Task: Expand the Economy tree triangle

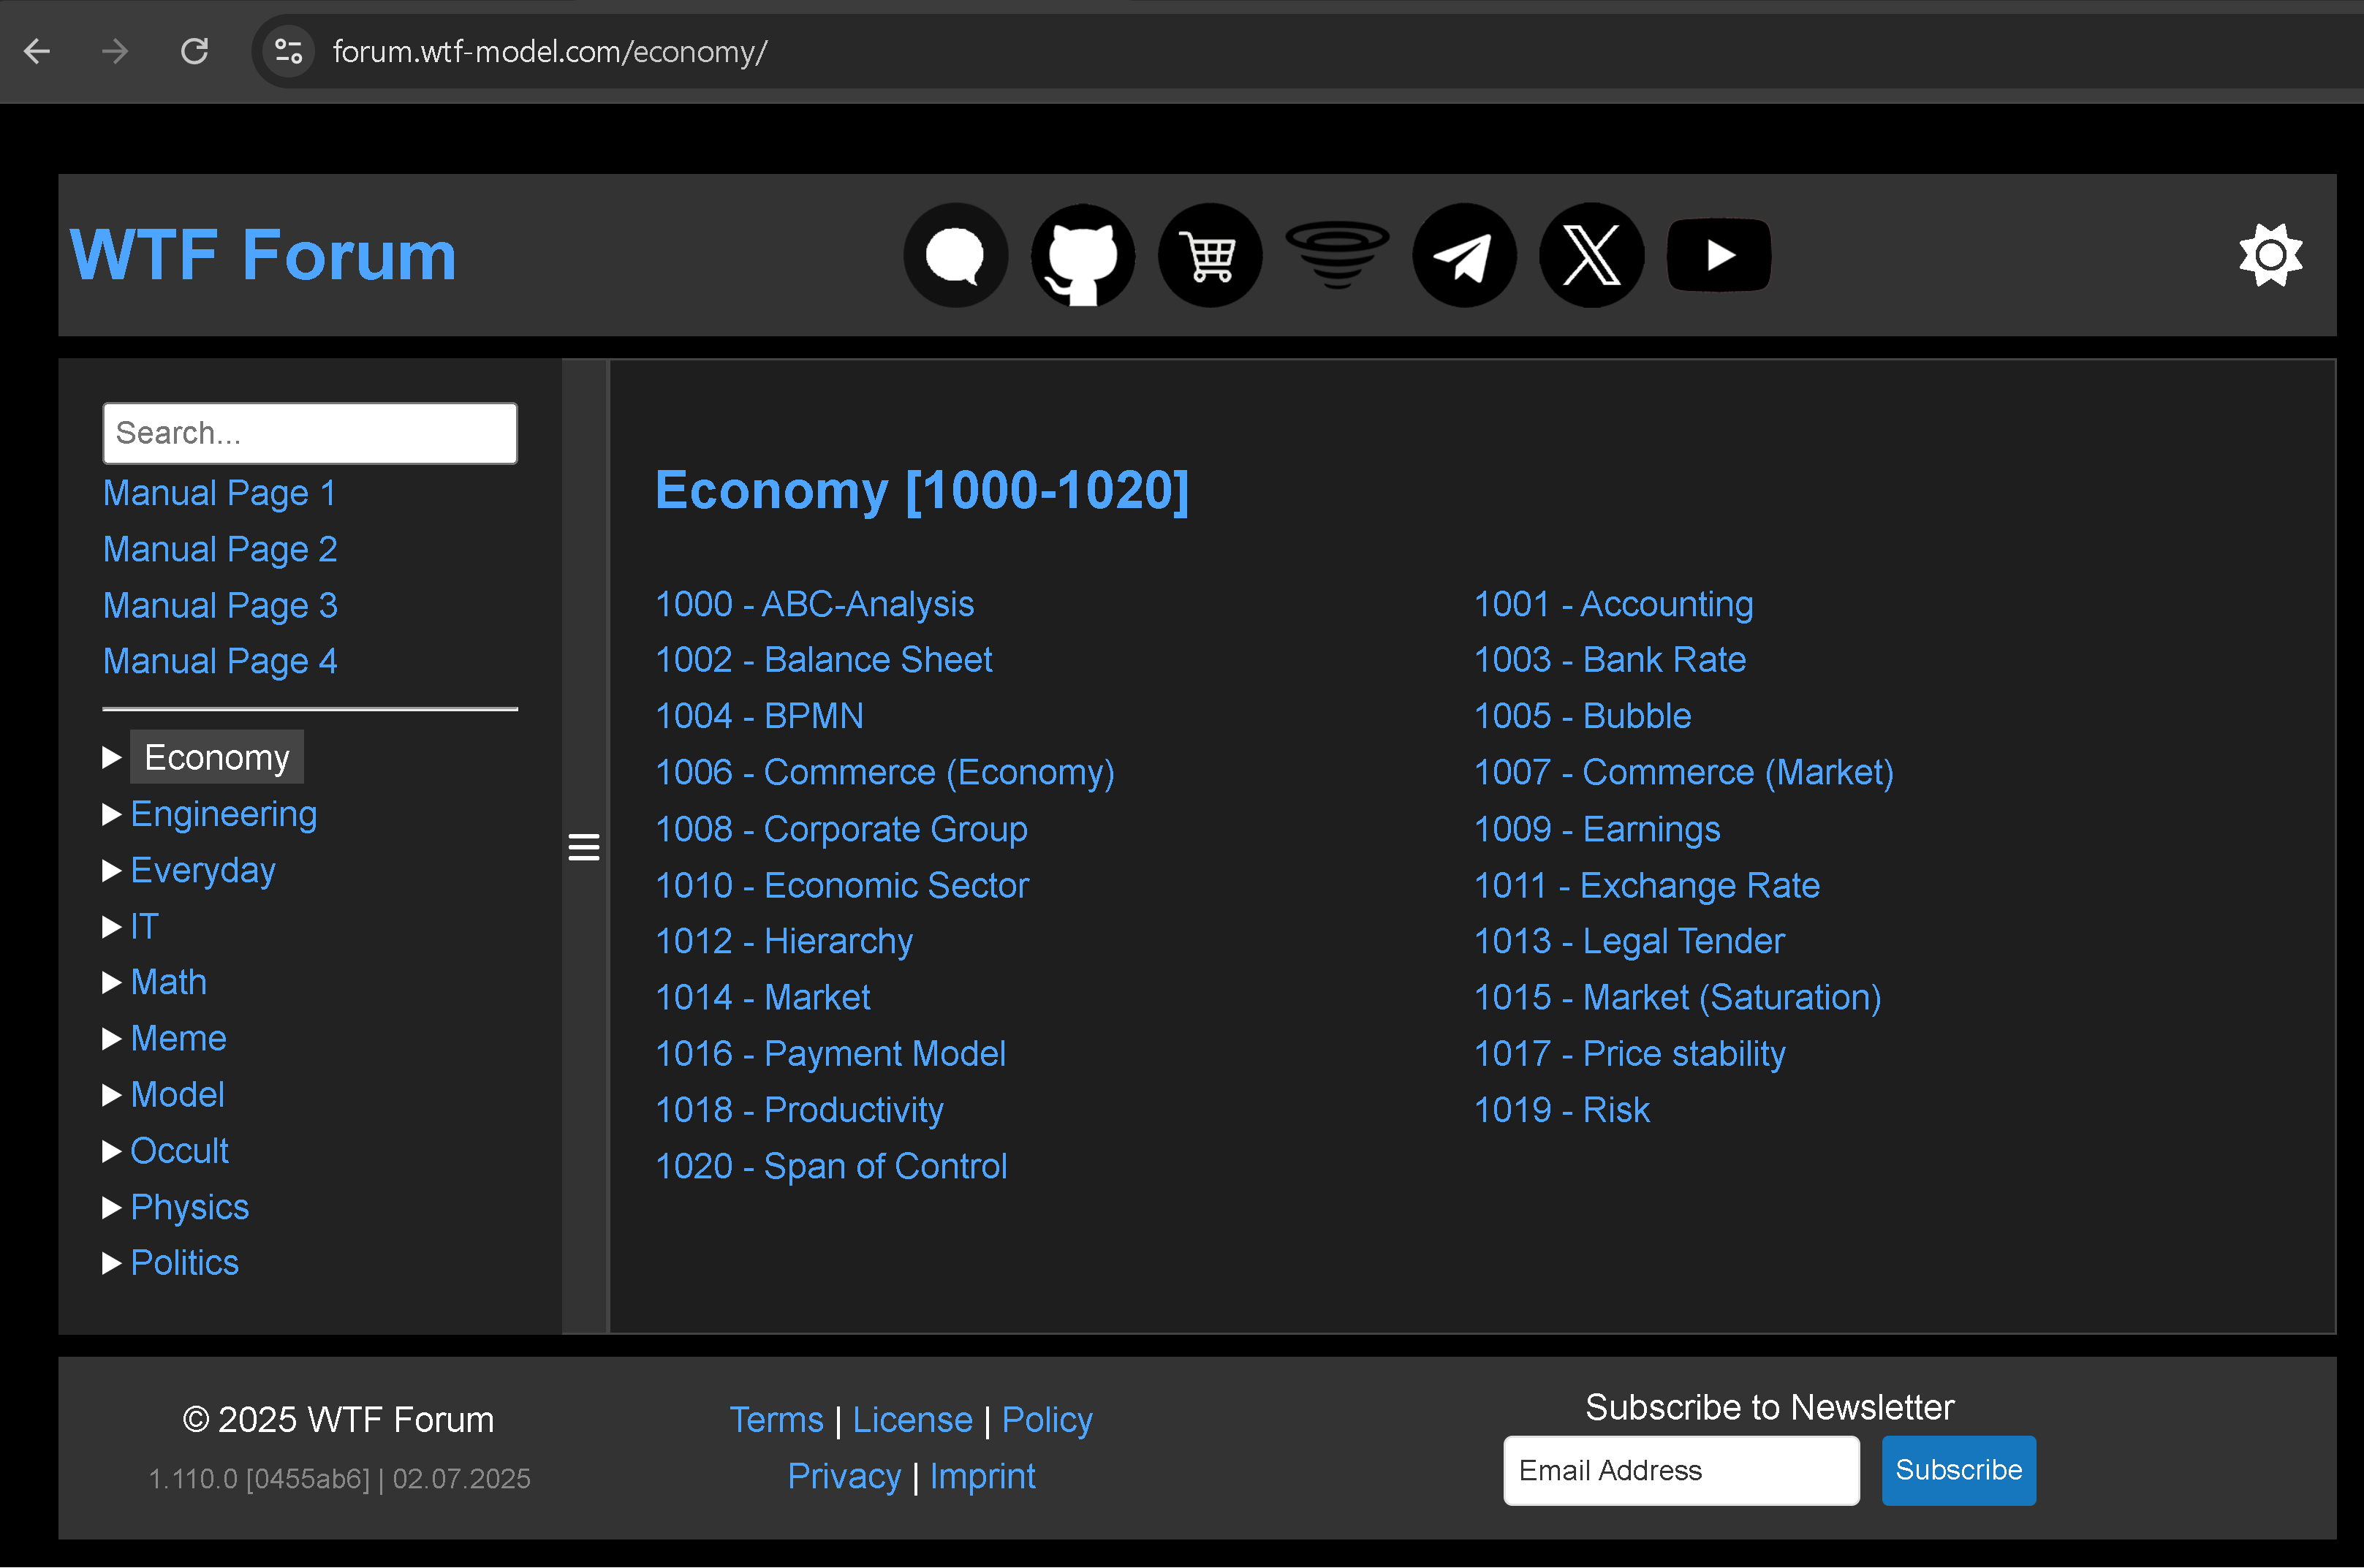Action: click(111, 758)
